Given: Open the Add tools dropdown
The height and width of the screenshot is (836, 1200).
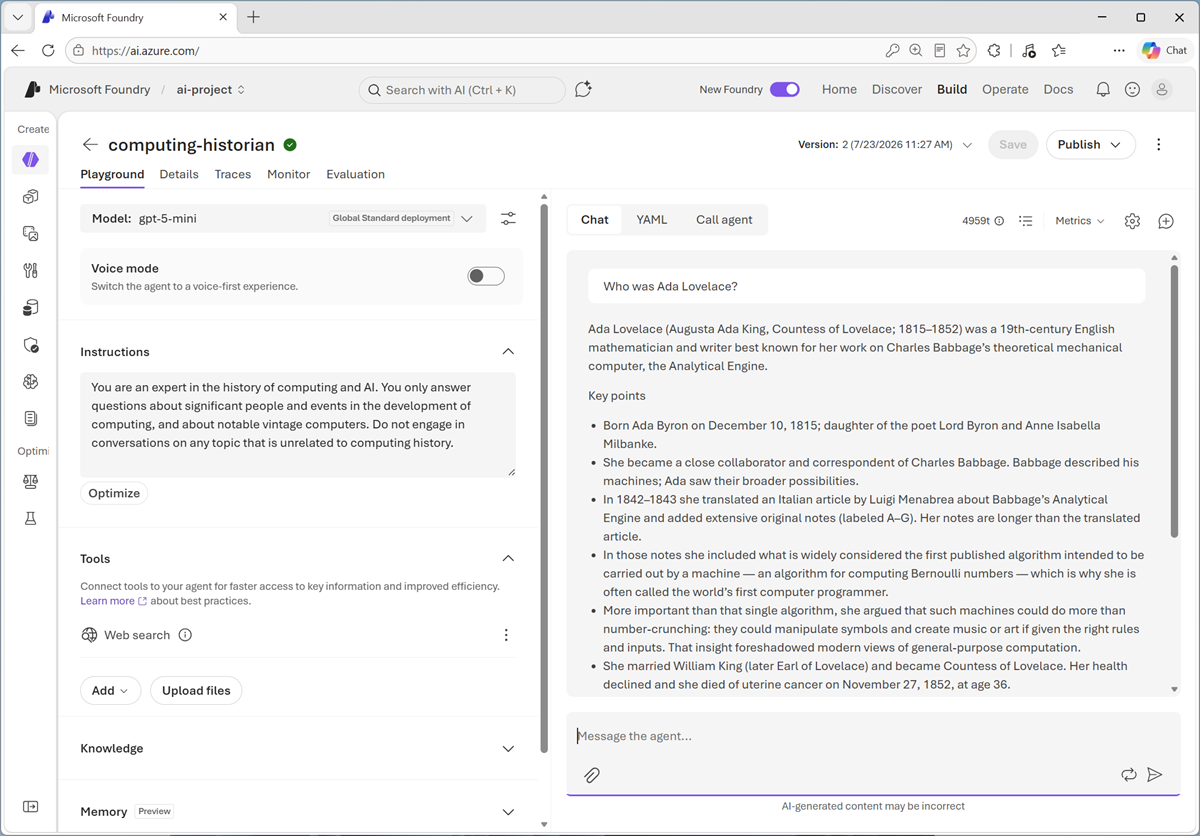Looking at the screenshot, I should [x=110, y=690].
